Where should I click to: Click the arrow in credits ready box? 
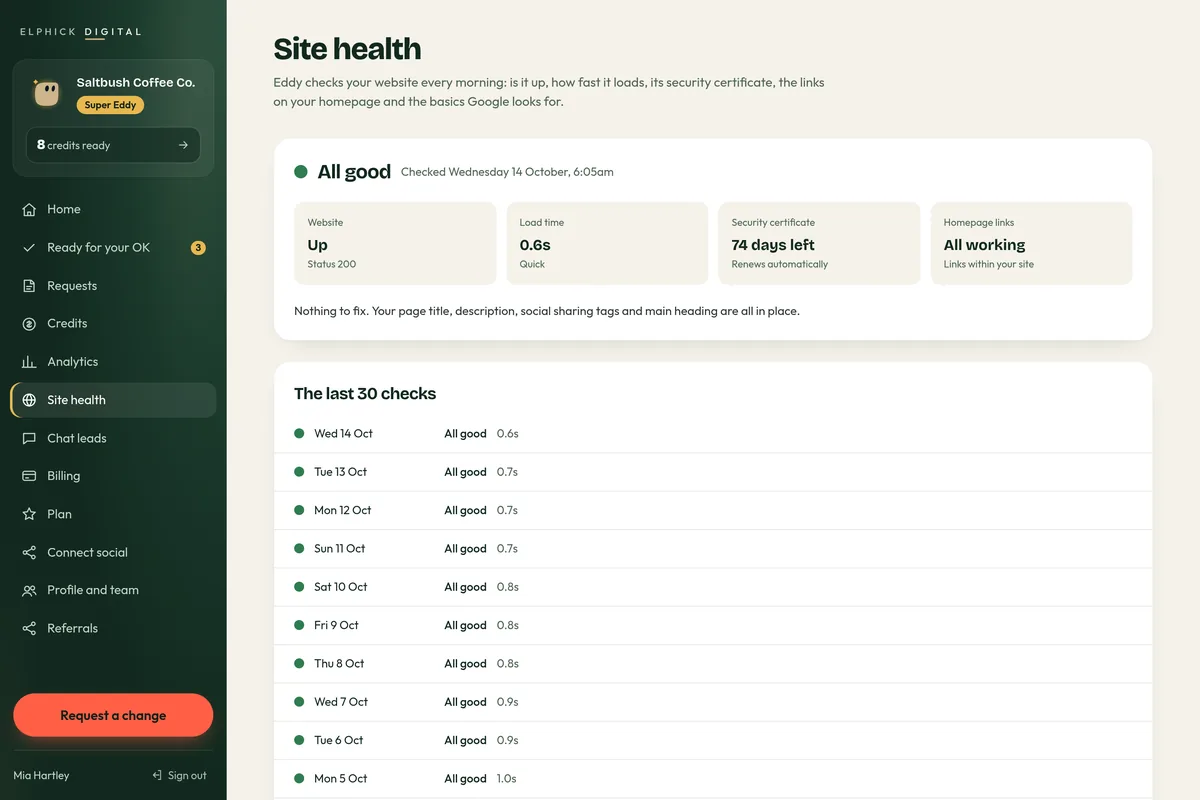pyautogui.click(x=183, y=145)
